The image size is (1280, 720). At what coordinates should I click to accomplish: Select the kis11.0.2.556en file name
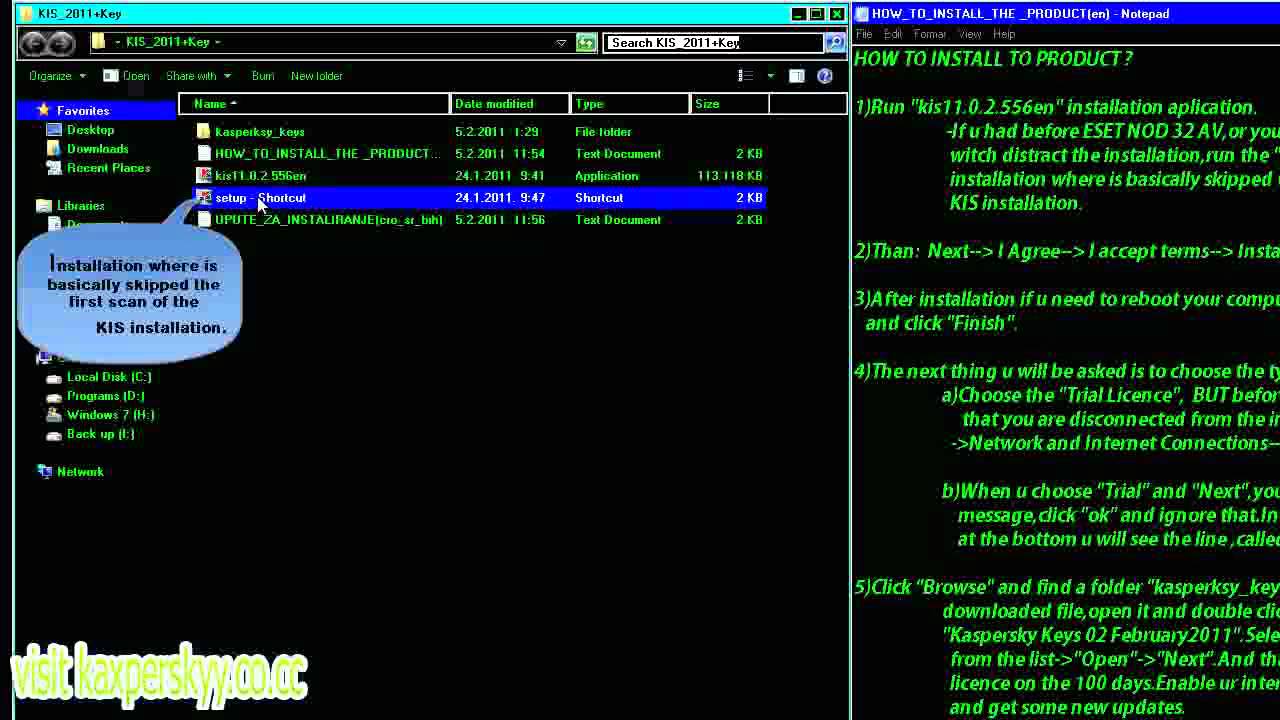coord(260,176)
